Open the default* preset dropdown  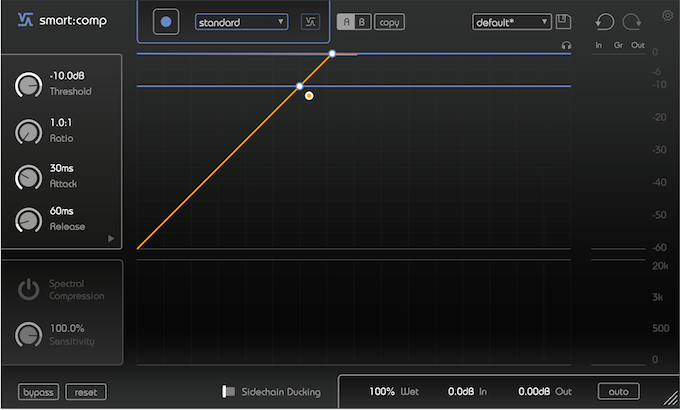tap(512, 22)
